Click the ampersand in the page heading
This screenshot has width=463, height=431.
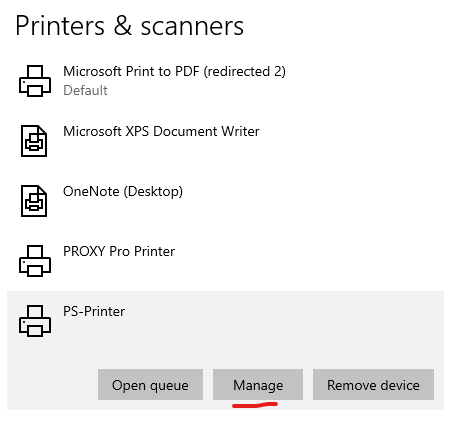click(x=123, y=26)
